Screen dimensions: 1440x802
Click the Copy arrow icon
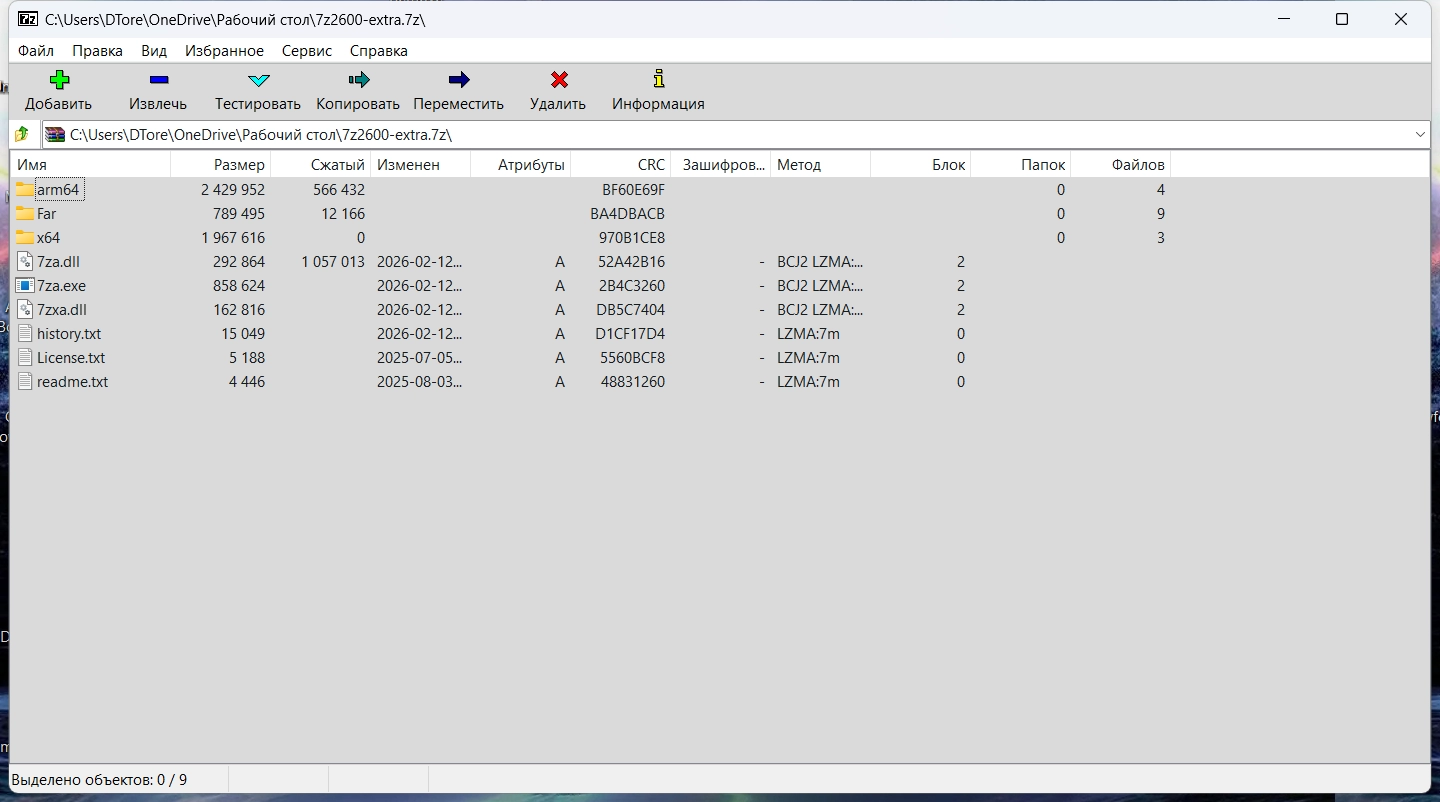point(359,80)
